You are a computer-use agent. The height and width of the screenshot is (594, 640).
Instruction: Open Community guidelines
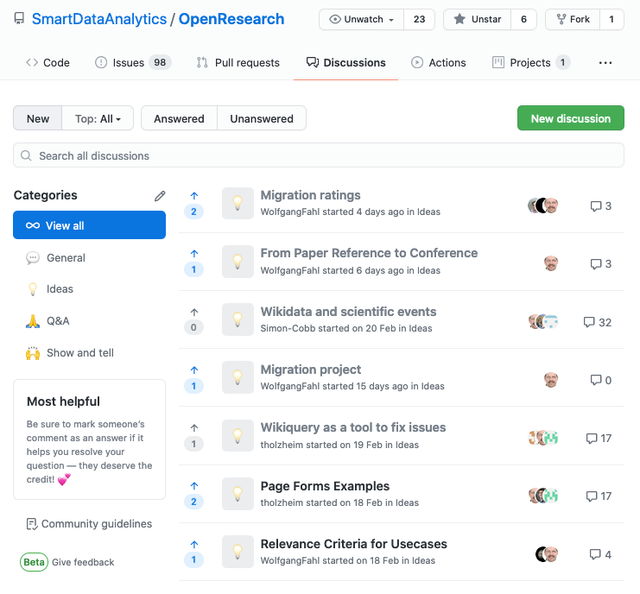(x=89, y=524)
